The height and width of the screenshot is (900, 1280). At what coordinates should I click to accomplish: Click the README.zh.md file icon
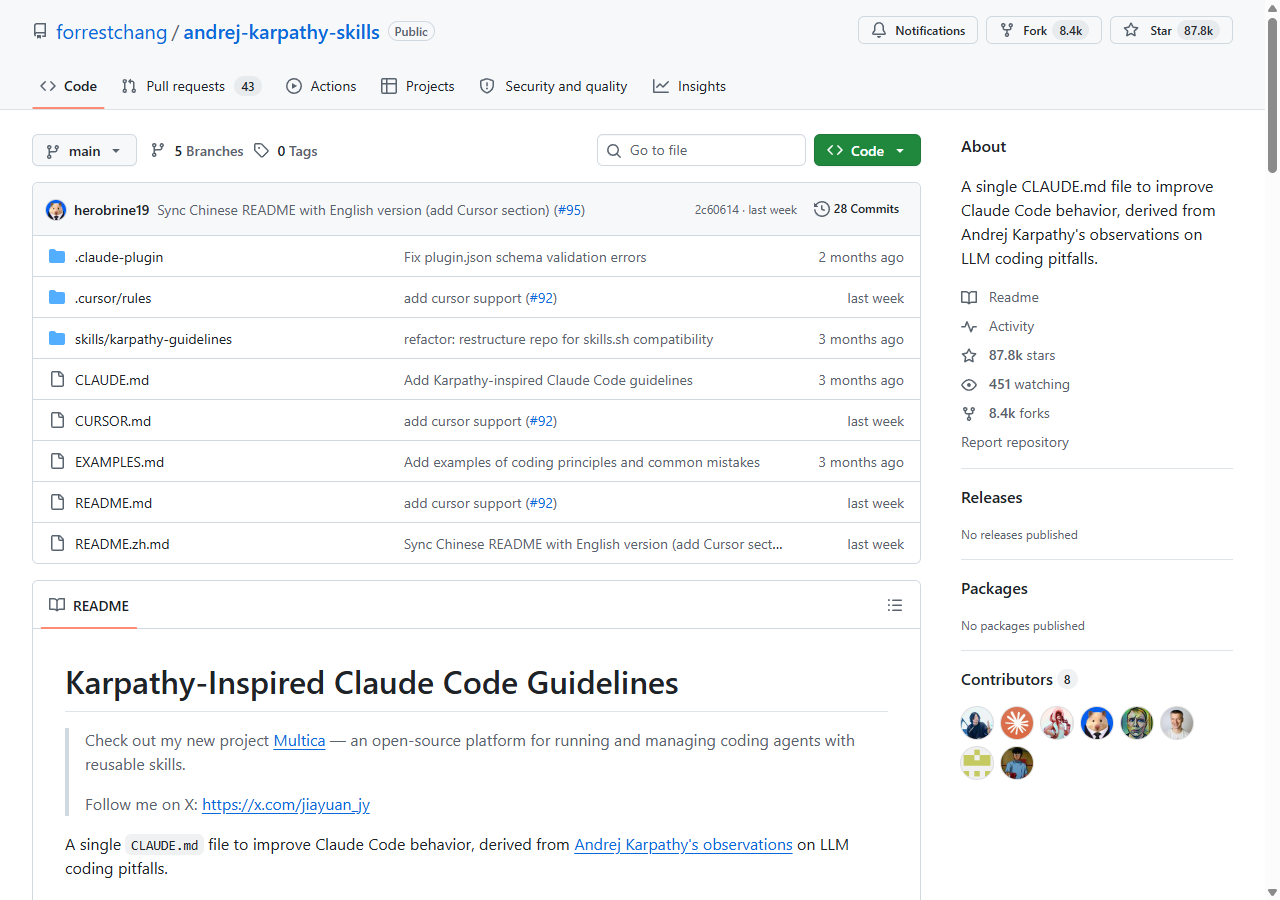click(x=57, y=544)
